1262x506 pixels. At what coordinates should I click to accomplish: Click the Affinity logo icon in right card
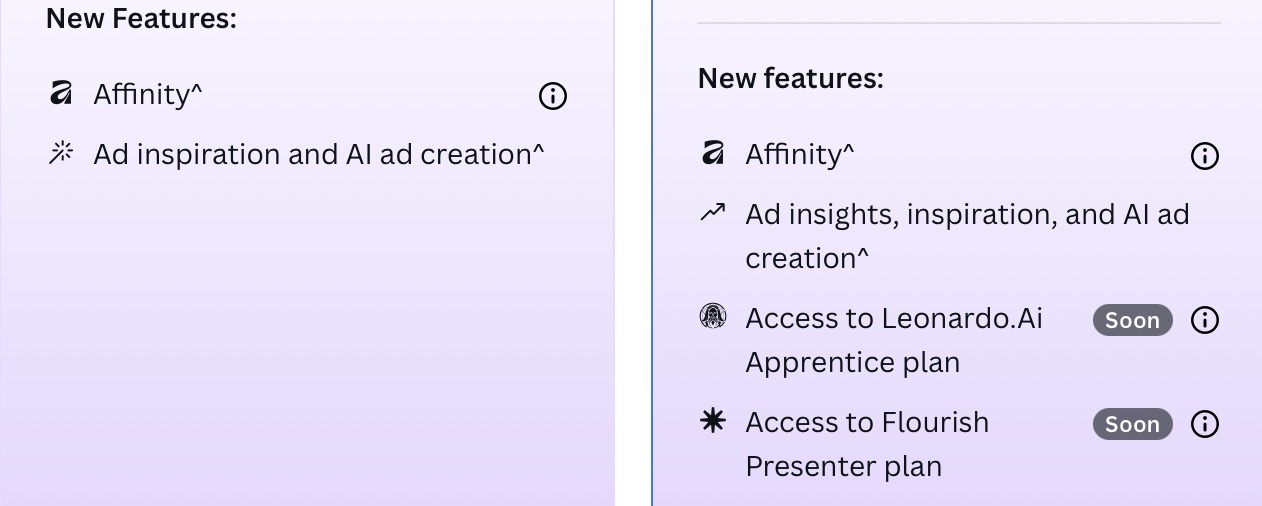(713, 154)
